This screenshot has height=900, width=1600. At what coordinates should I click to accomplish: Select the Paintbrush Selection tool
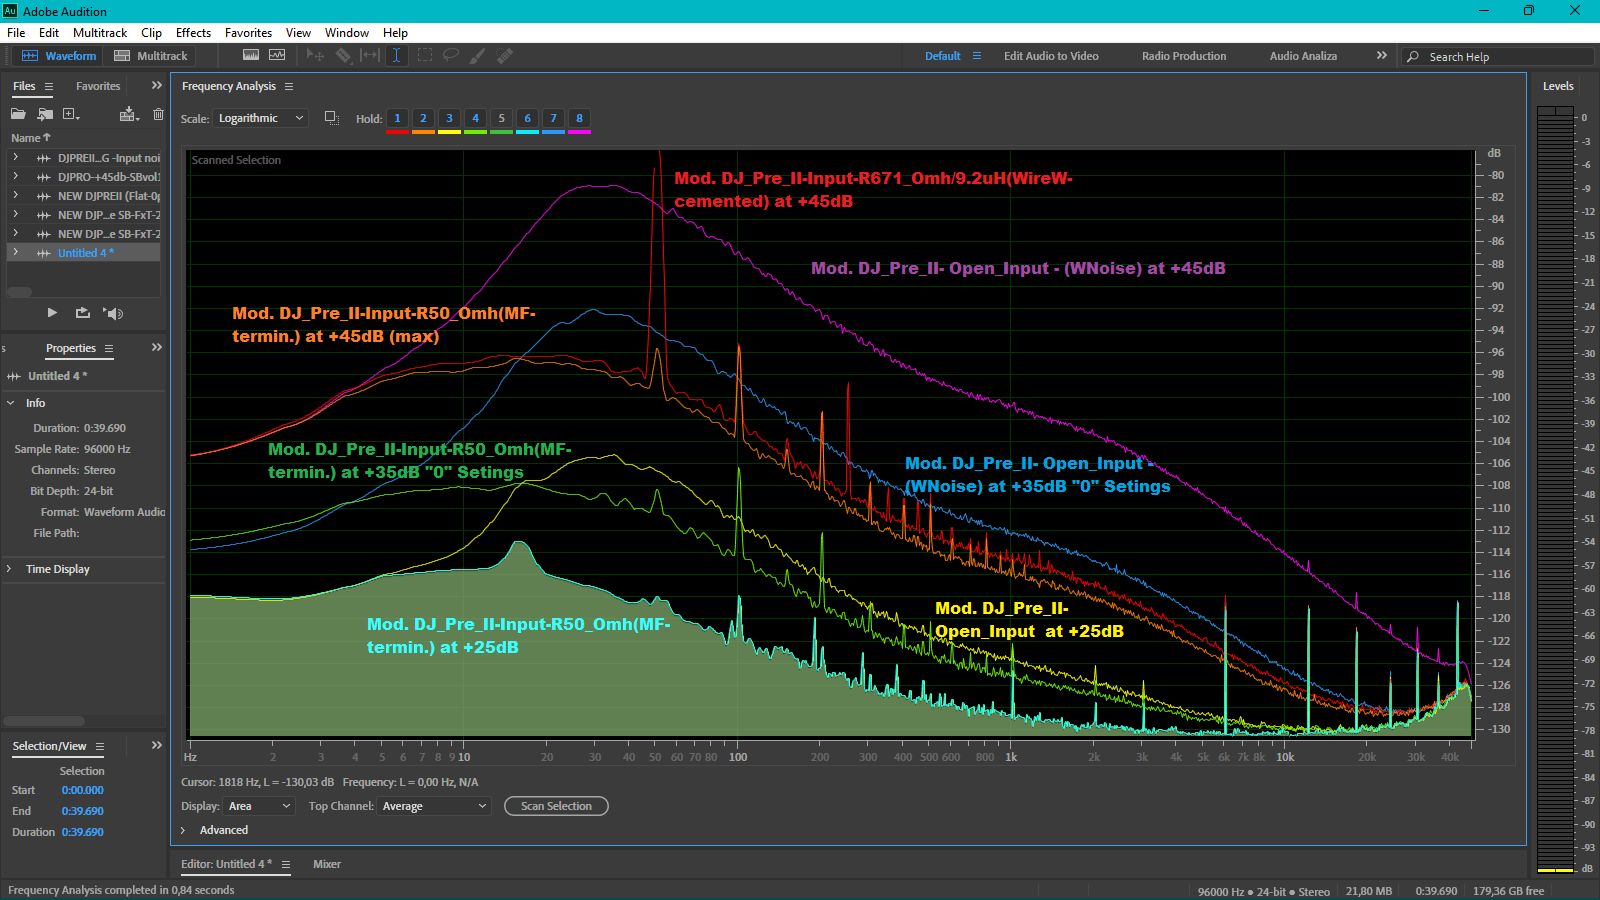(x=478, y=55)
